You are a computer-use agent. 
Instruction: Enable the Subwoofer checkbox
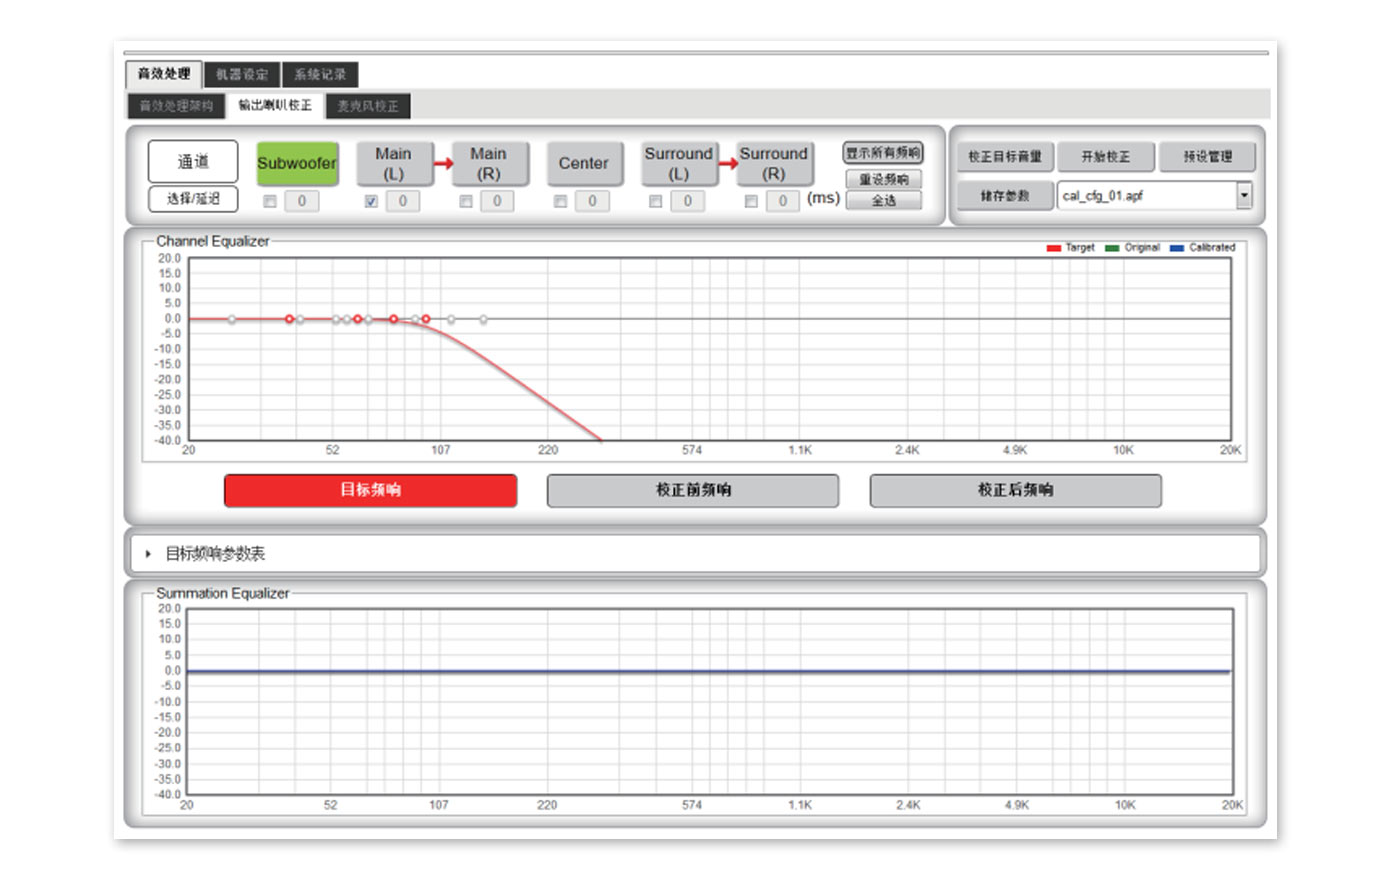270,201
